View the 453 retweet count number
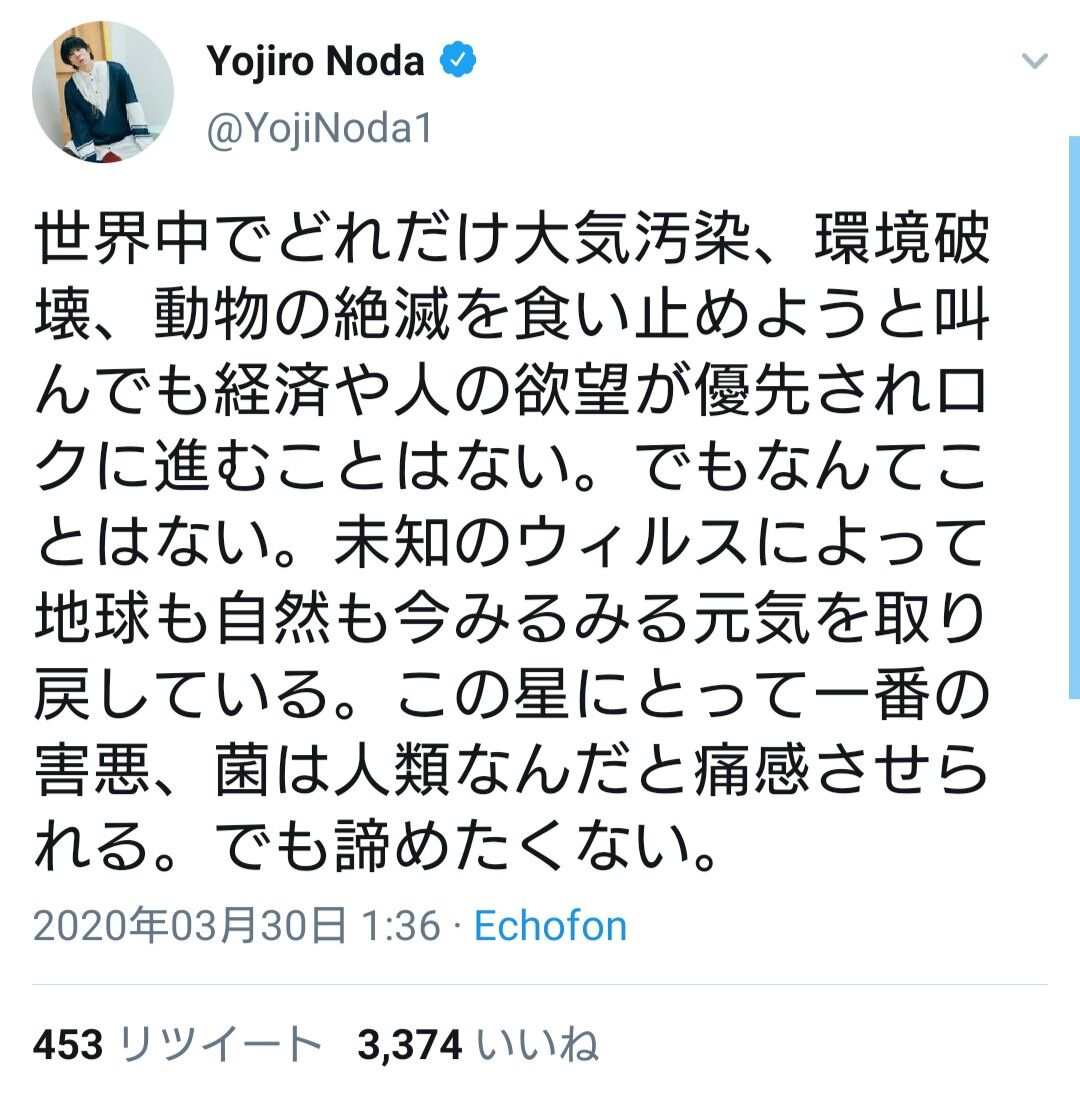1080x1099 pixels. (68, 1045)
